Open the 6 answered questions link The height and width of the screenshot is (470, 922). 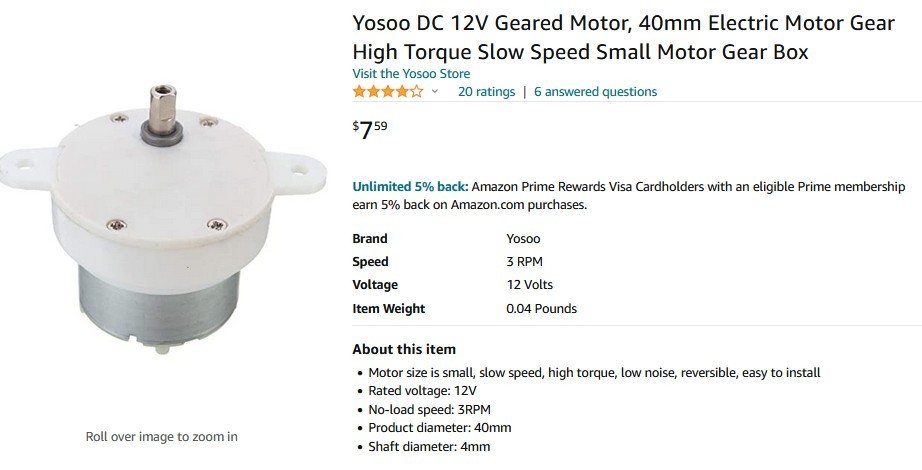click(x=595, y=92)
